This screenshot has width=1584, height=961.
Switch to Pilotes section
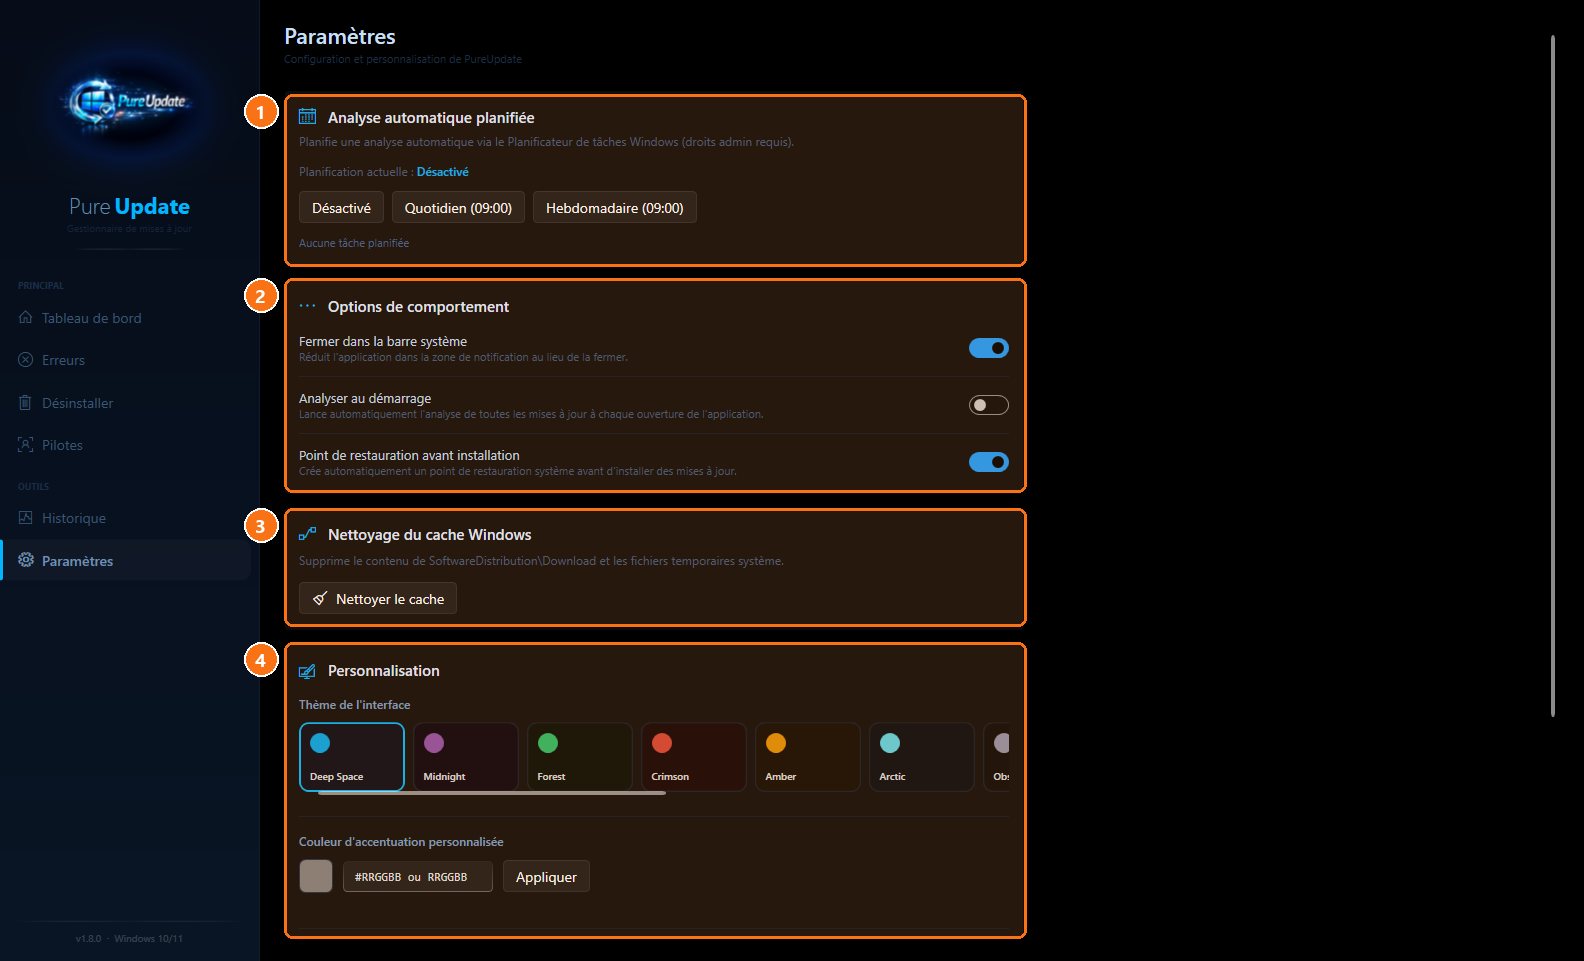pos(126,445)
